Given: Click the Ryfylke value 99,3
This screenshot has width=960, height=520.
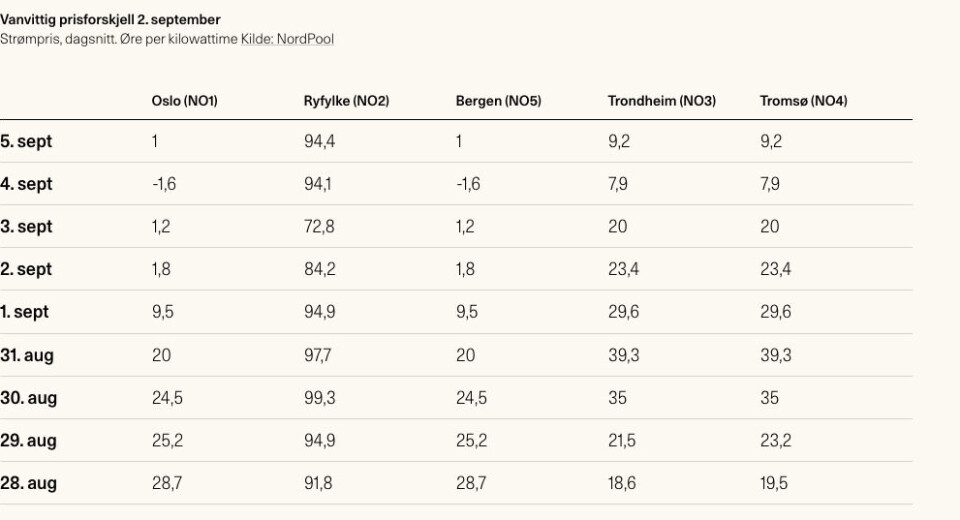Looking at the screenshot, I should pos(319,398).
